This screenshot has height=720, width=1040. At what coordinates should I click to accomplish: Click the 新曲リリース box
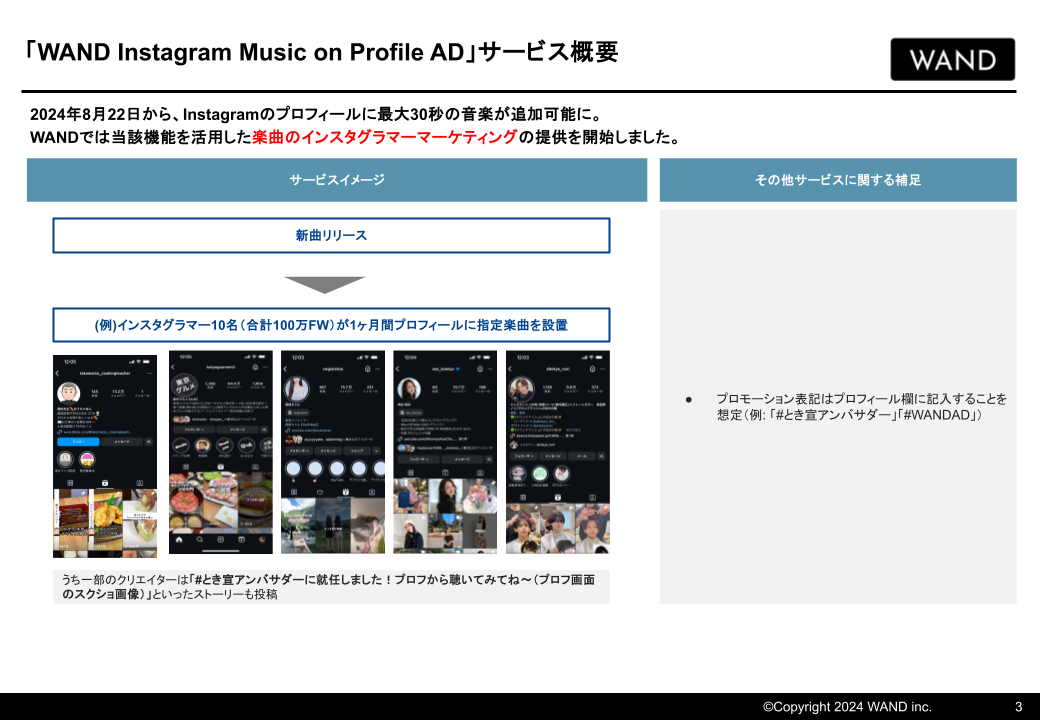pyautogui.click(x=331, y=235)
